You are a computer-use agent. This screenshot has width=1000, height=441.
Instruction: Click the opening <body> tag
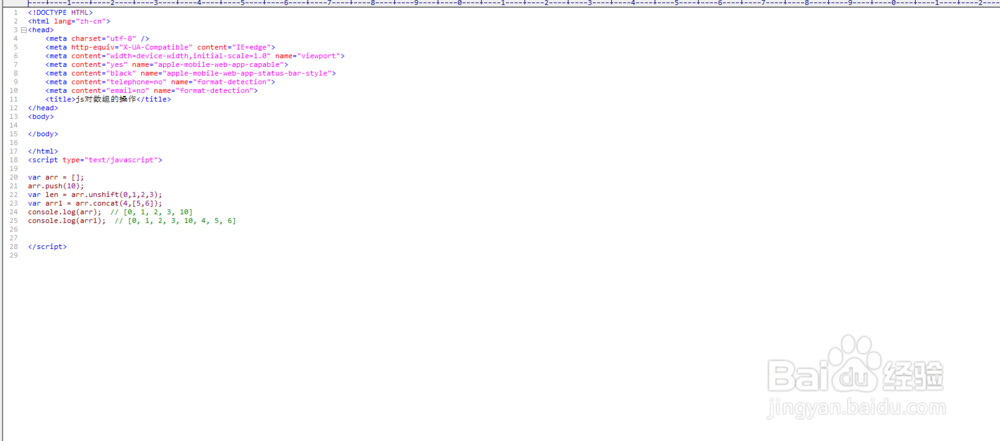click(x=41, y=117)
